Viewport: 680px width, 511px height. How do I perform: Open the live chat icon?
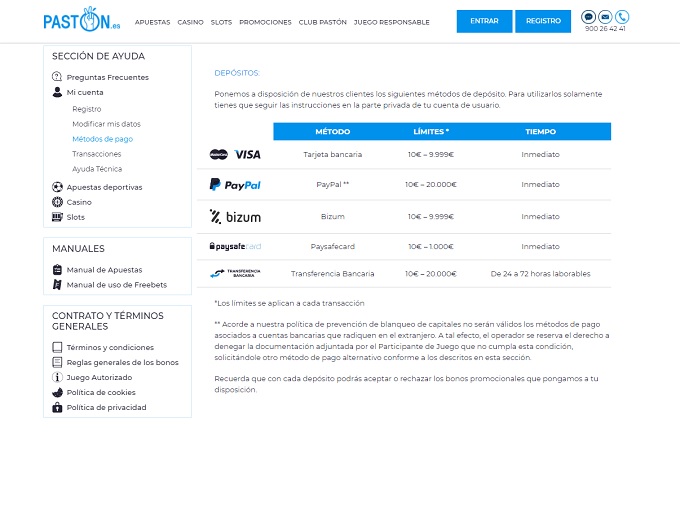(x=588, y=17)
